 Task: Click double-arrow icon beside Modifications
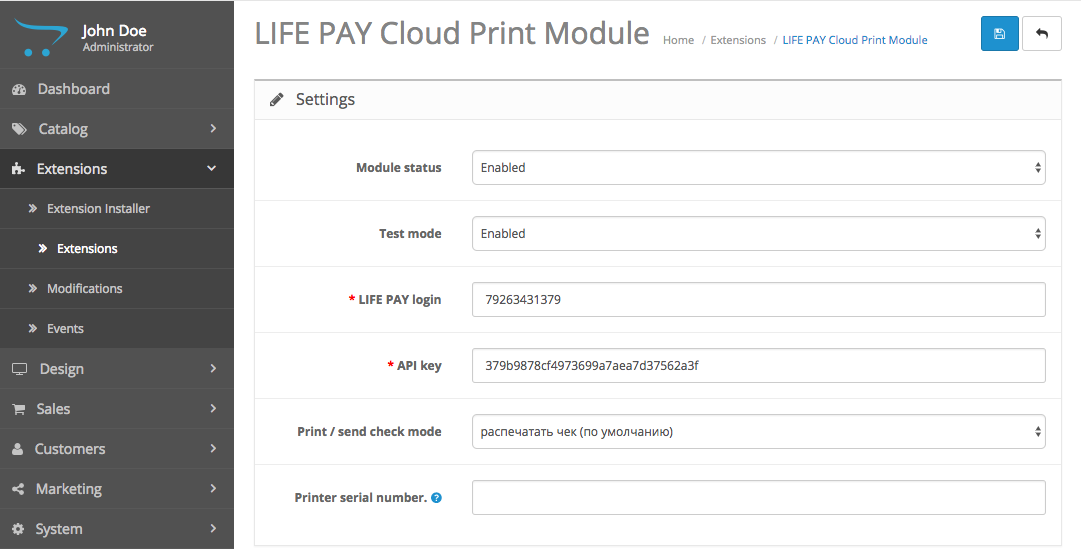point(32,288)
